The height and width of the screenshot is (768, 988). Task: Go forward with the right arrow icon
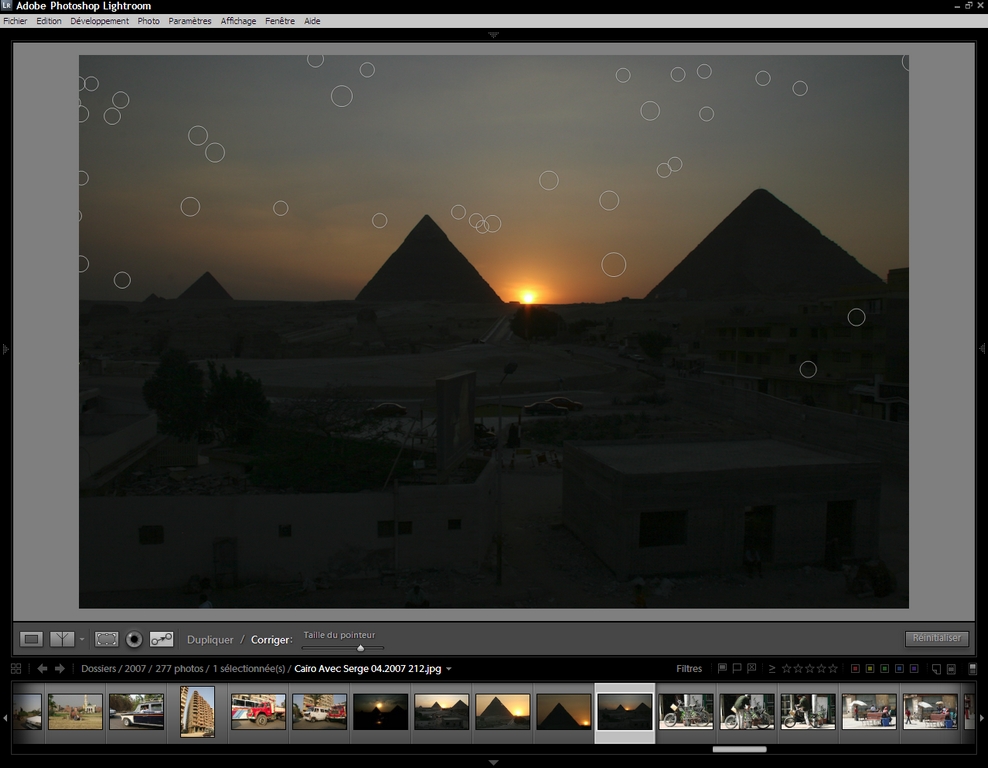pyautogui.click(x=60, y=668)
